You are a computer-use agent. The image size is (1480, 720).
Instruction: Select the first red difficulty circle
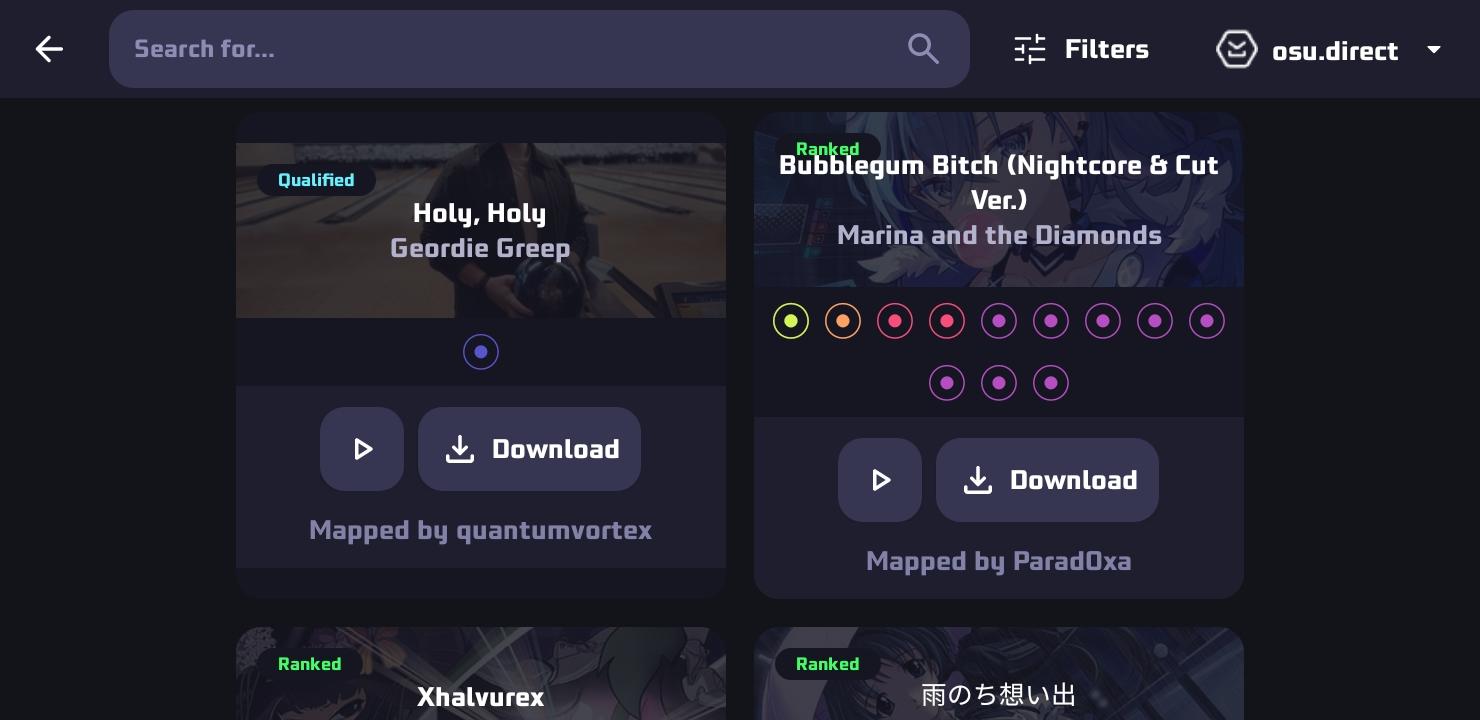(895, 321)
